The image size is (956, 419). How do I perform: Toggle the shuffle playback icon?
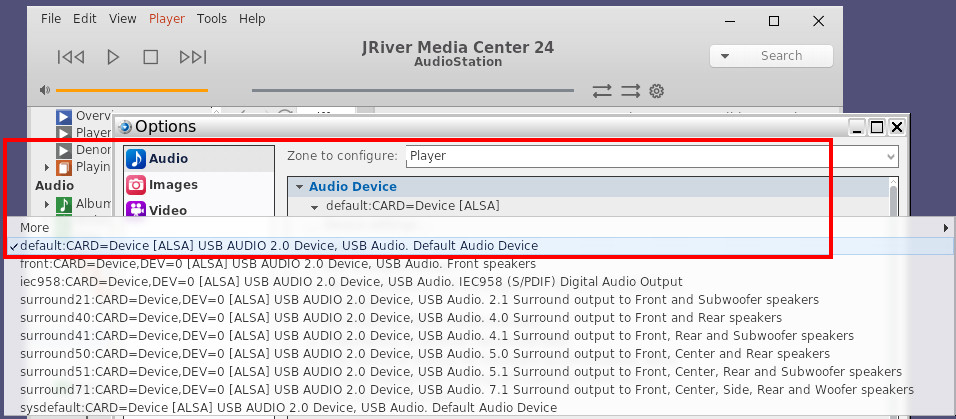(630, 91)
